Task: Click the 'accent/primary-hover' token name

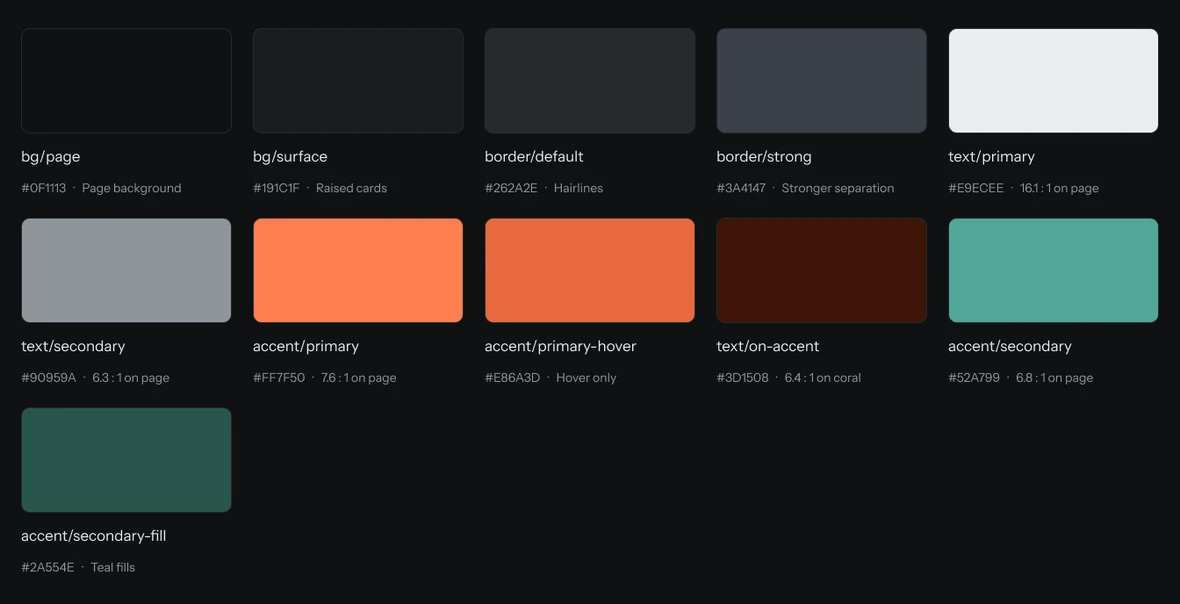Action: (561, 347)
